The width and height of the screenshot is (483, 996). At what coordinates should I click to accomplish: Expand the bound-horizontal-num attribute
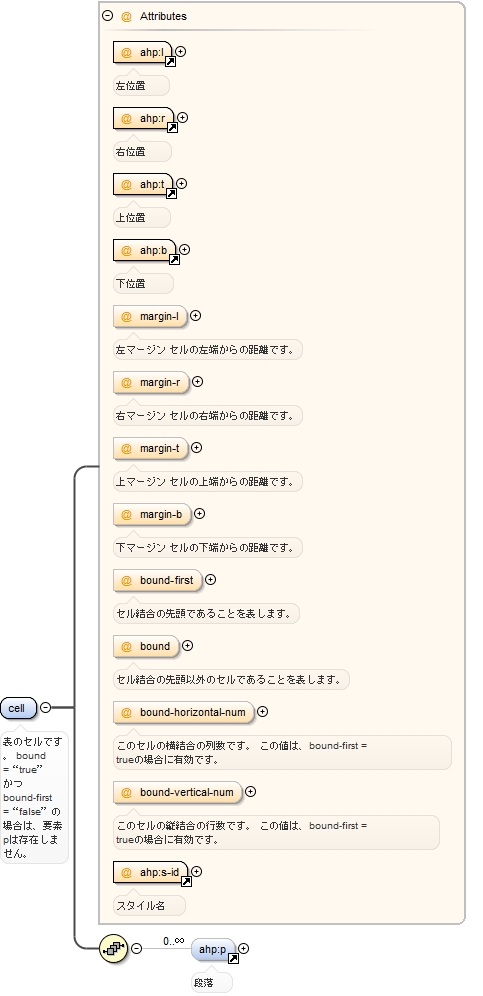[x=262, y=711]
